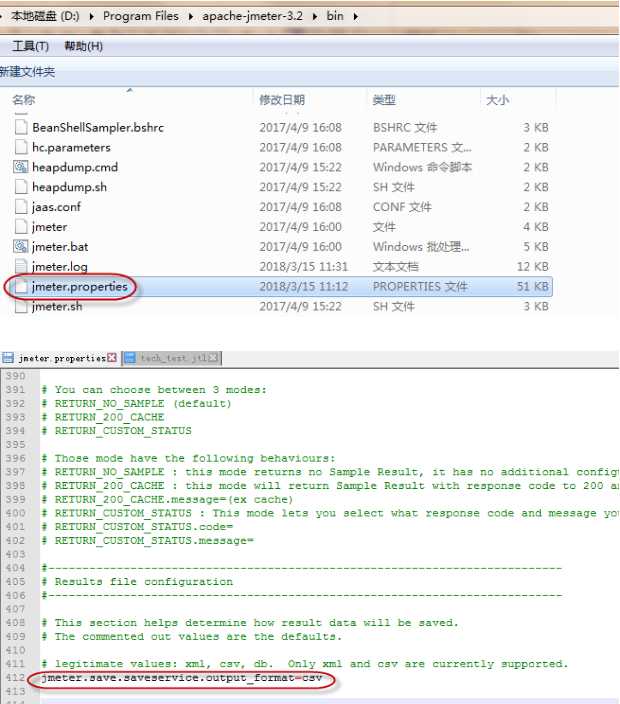Click the BeanShellSampler.bshrc file icon
Screen dimensions: 620x704
coord(21,128)
